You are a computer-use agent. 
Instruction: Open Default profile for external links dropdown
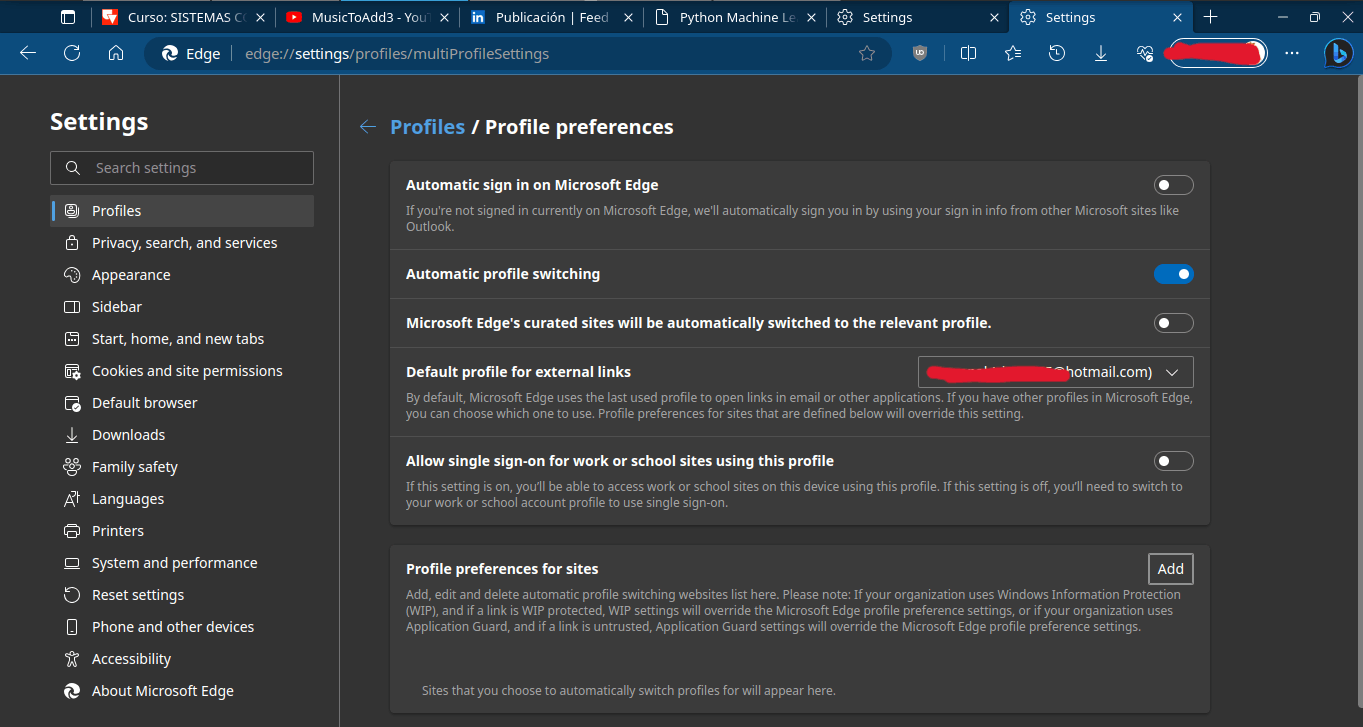point(1055,372)
